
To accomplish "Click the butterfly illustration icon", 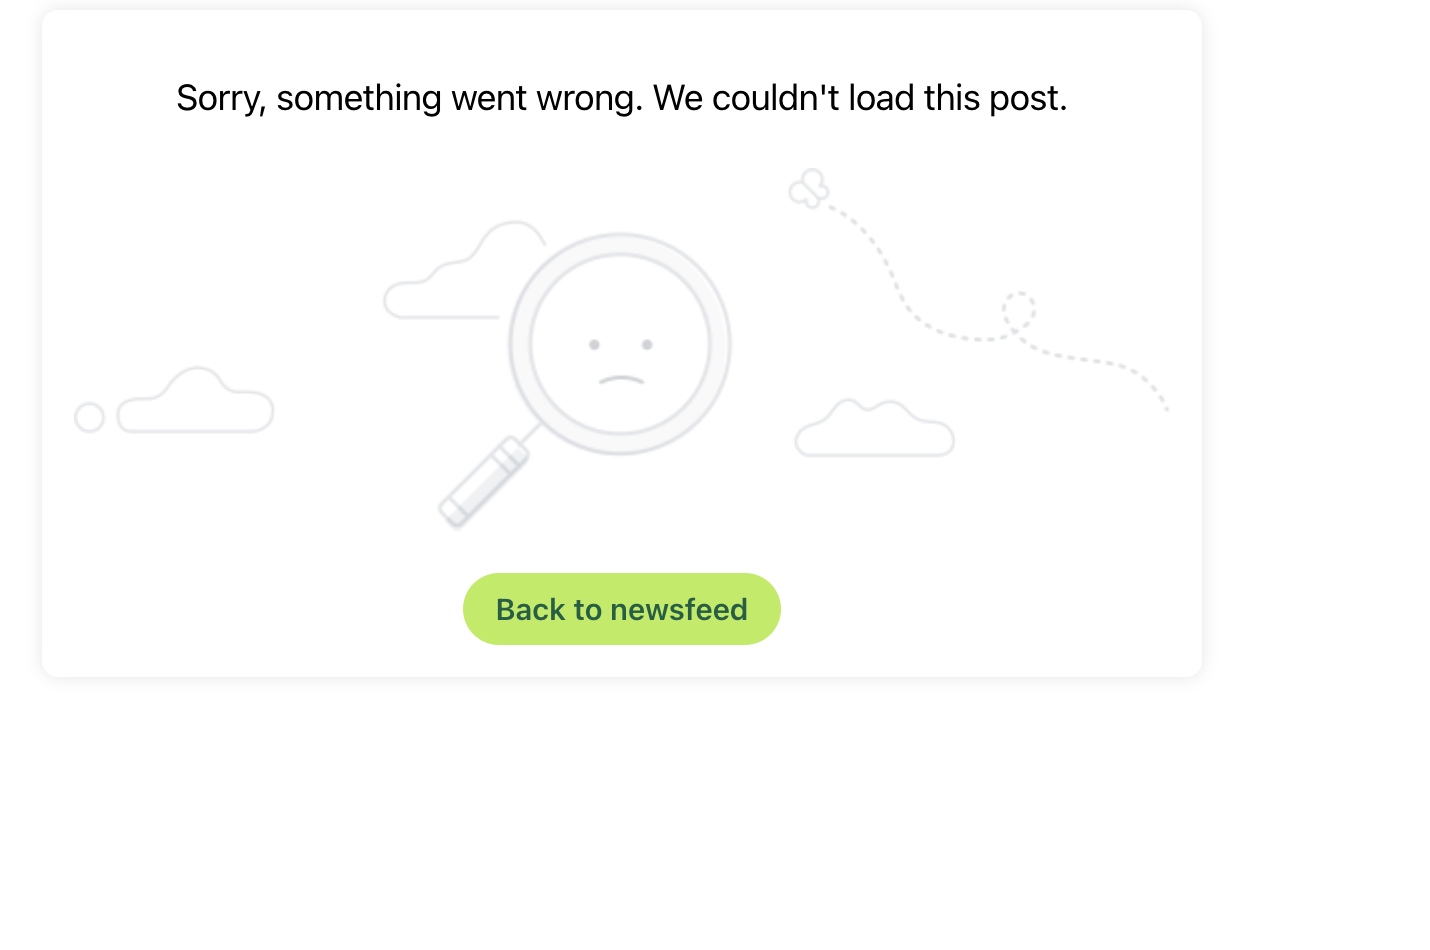I will (x=809, y=188).
